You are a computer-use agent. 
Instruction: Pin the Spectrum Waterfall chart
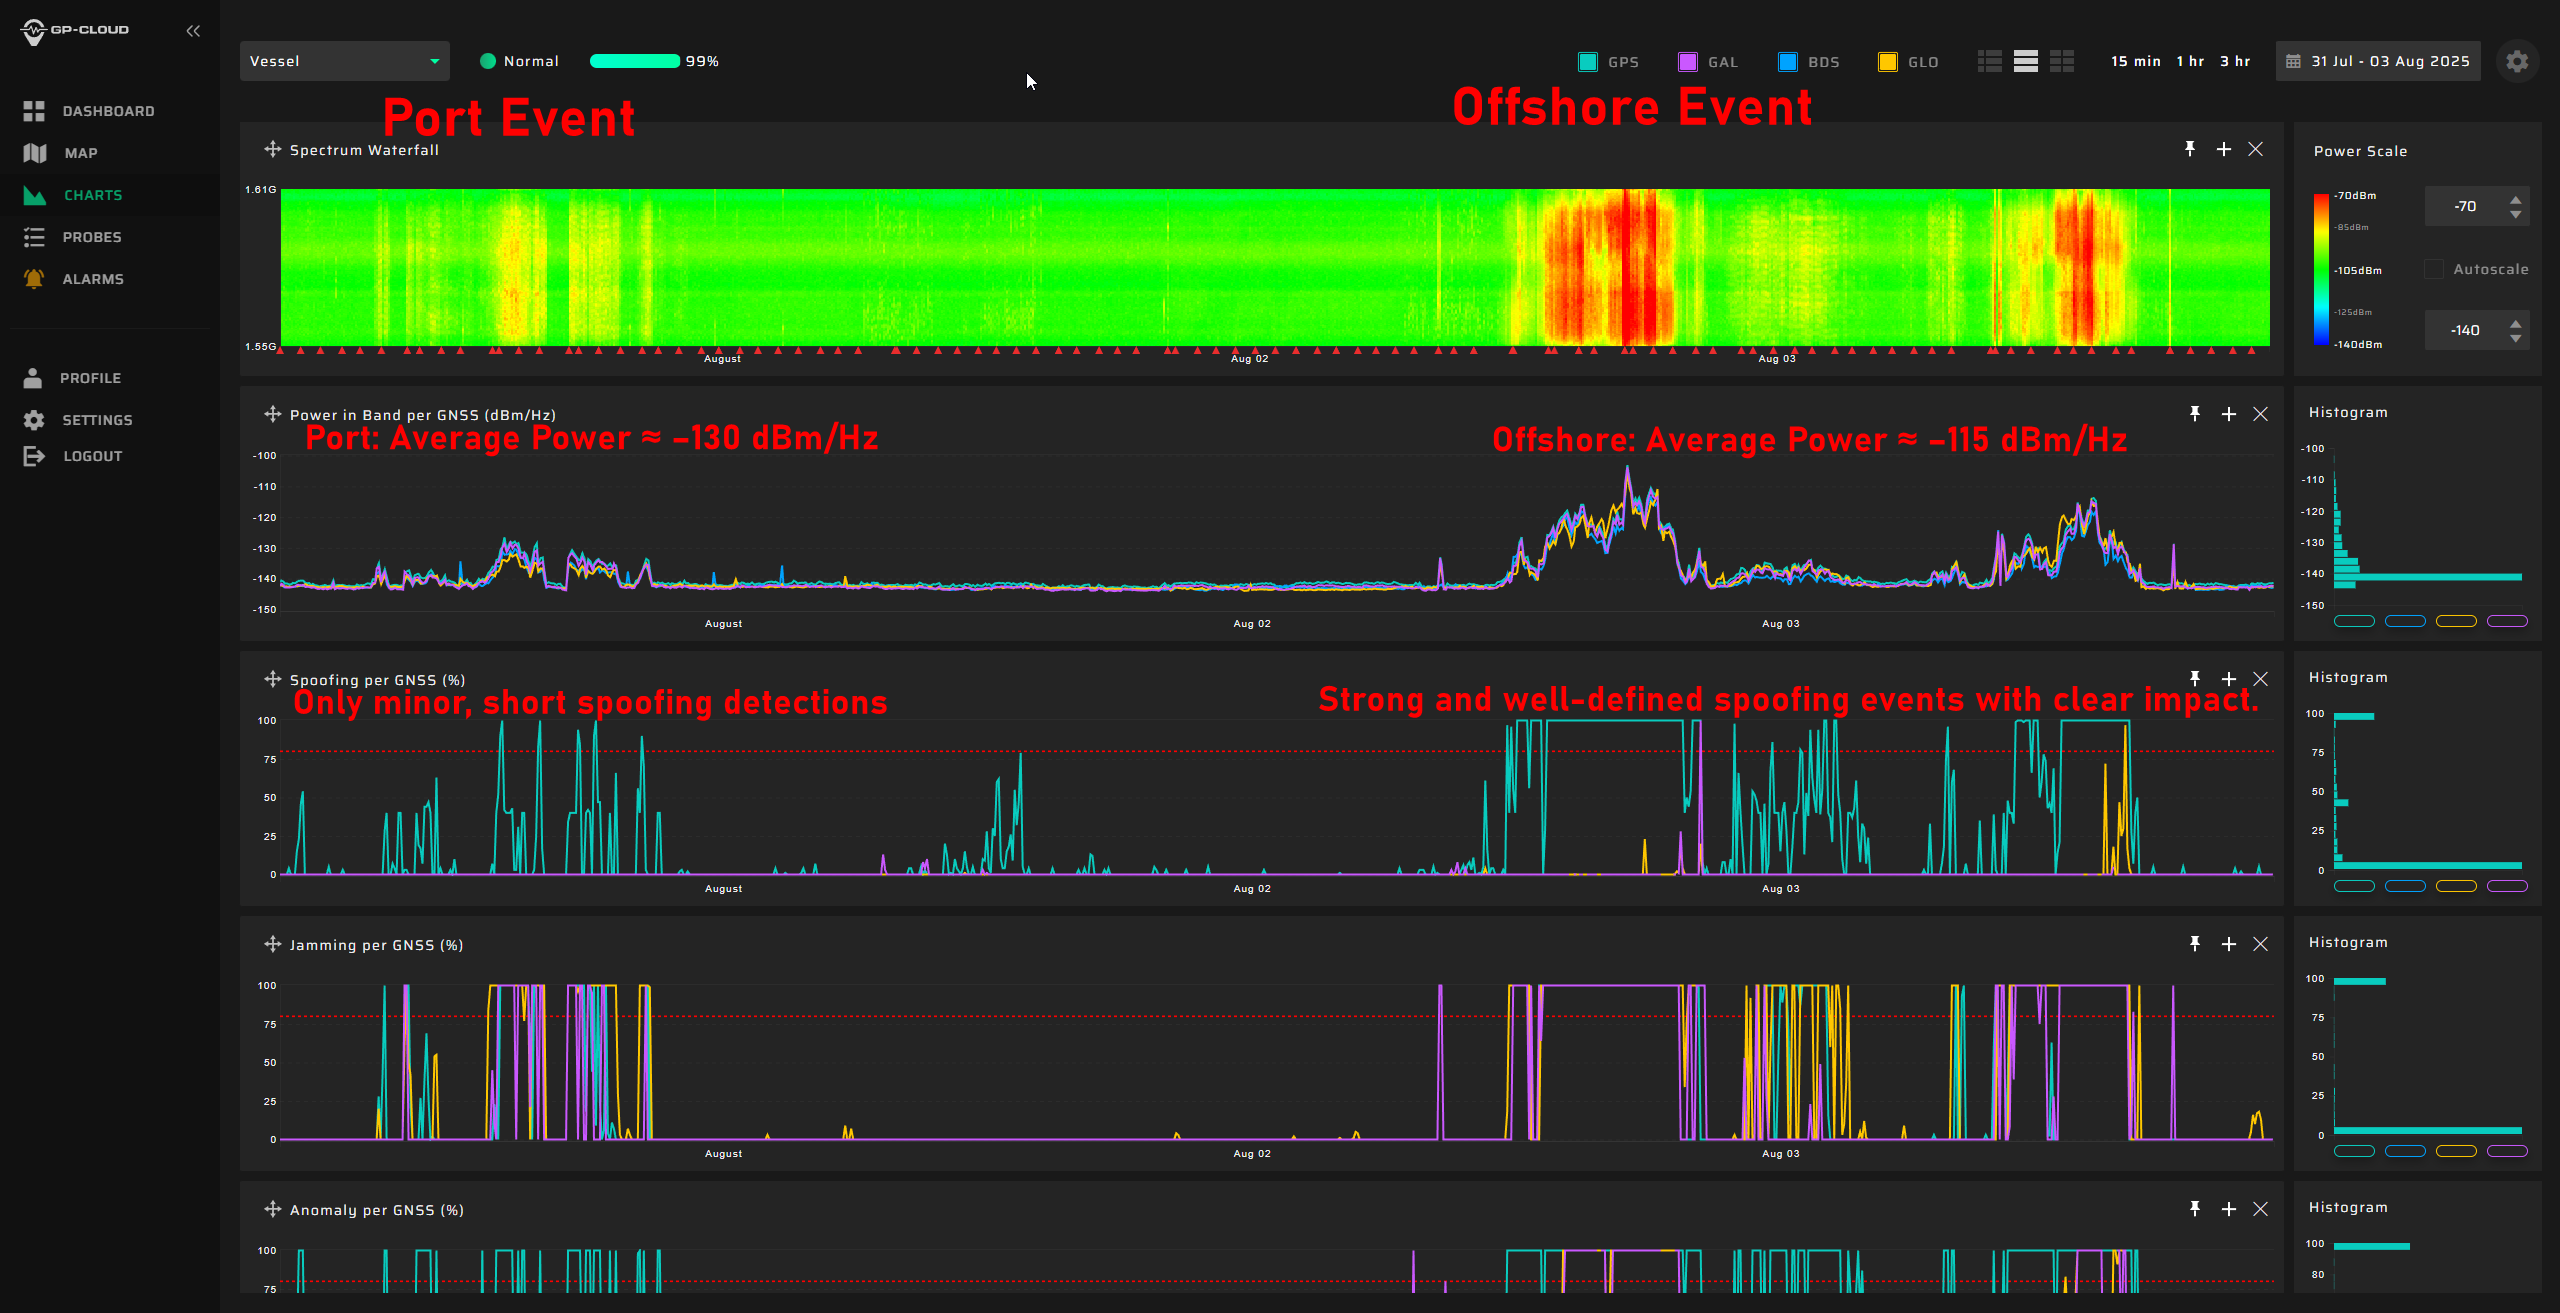point(2190,149)
